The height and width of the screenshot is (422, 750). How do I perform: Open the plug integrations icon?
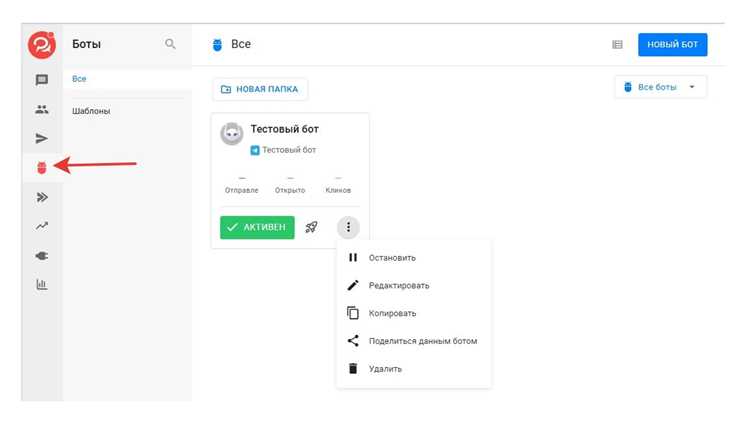[42, 256]
